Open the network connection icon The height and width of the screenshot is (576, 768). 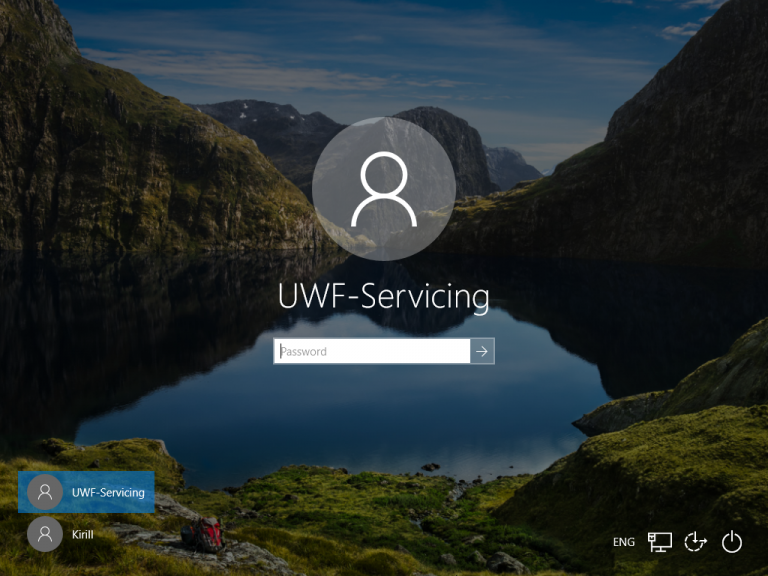660,542
